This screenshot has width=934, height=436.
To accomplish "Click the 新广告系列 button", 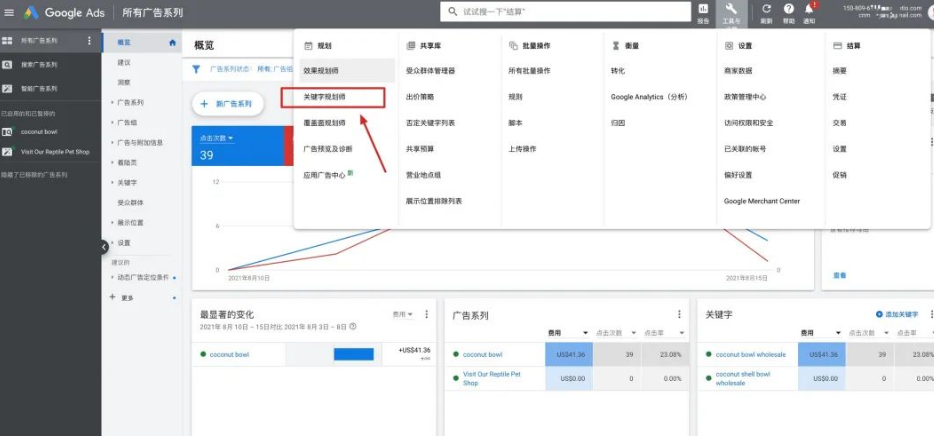I will click(227, 104).
